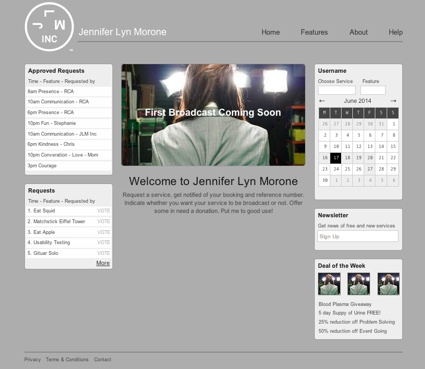
Task: Show More requests link
Action: [103, 263]
